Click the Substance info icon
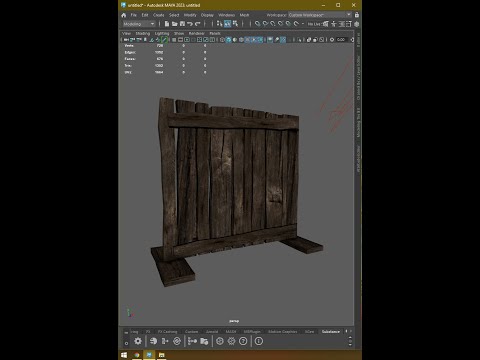The height and width of the screenshot is (360, 480). (259, 341)
